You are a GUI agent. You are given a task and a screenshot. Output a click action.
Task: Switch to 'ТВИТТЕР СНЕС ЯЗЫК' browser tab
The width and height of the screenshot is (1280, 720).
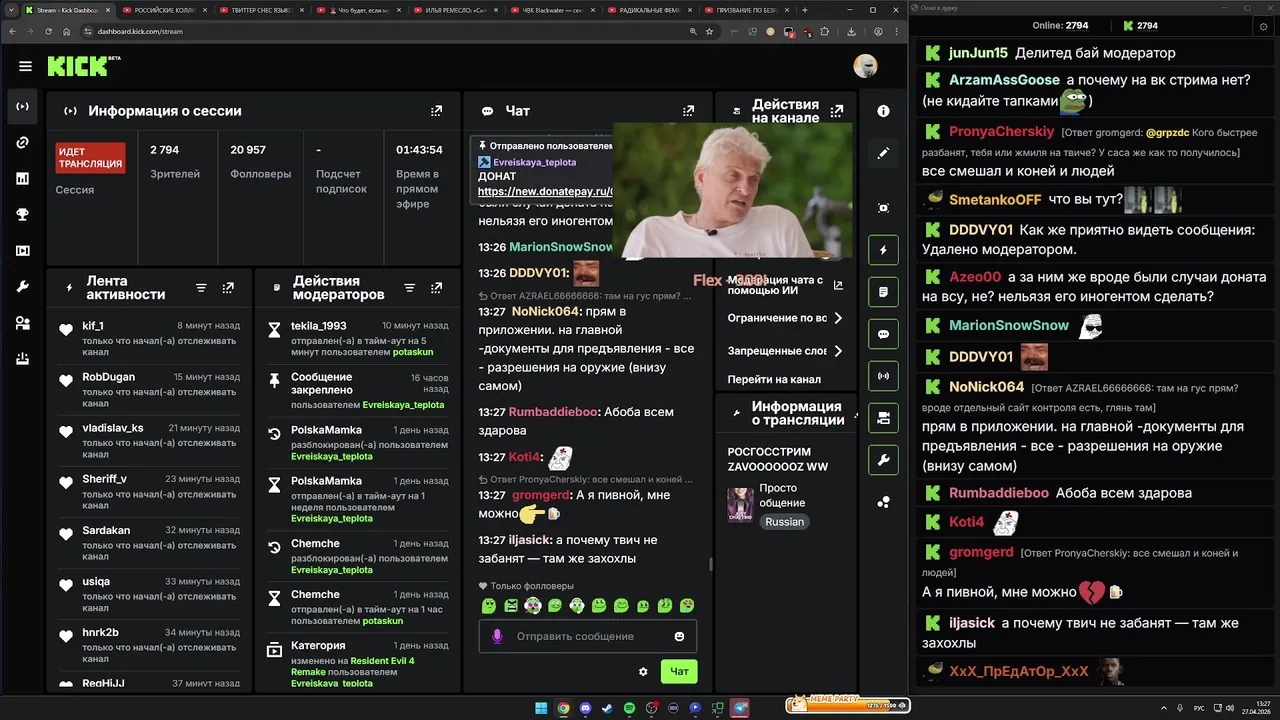262,9
